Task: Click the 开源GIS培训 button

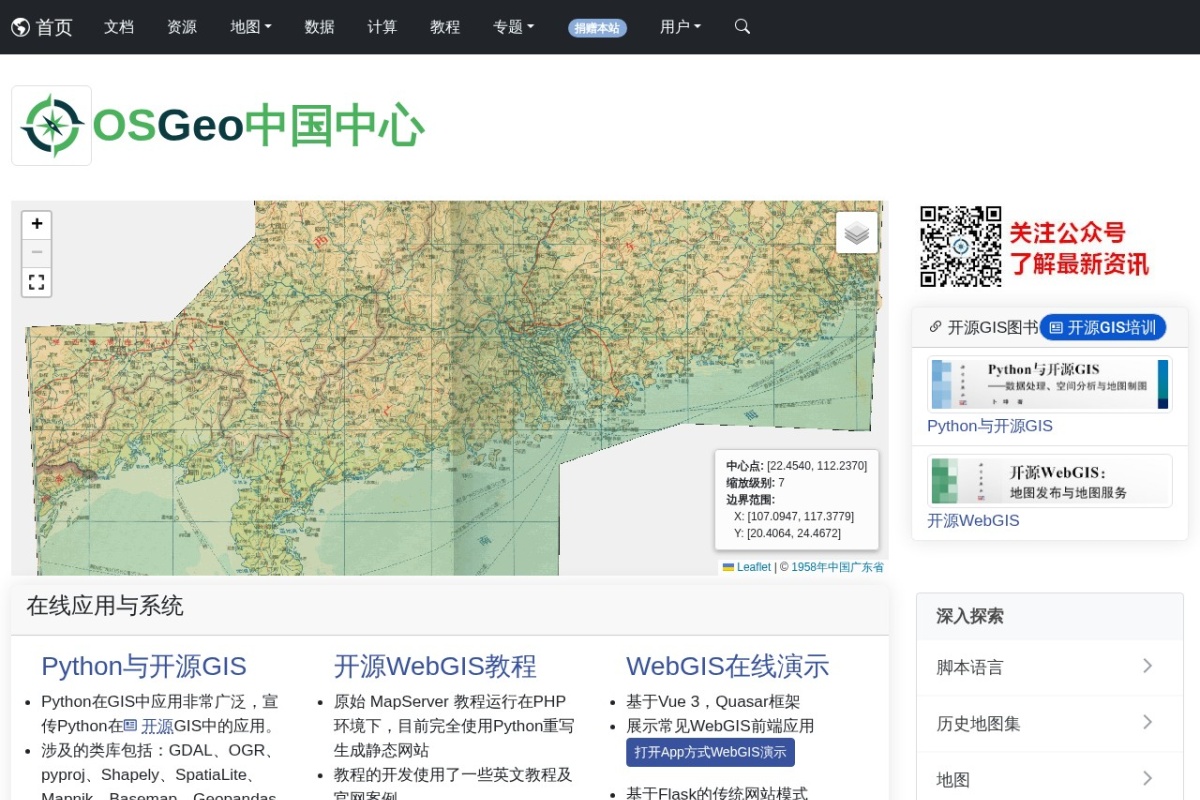Action: pos(1103,327)
